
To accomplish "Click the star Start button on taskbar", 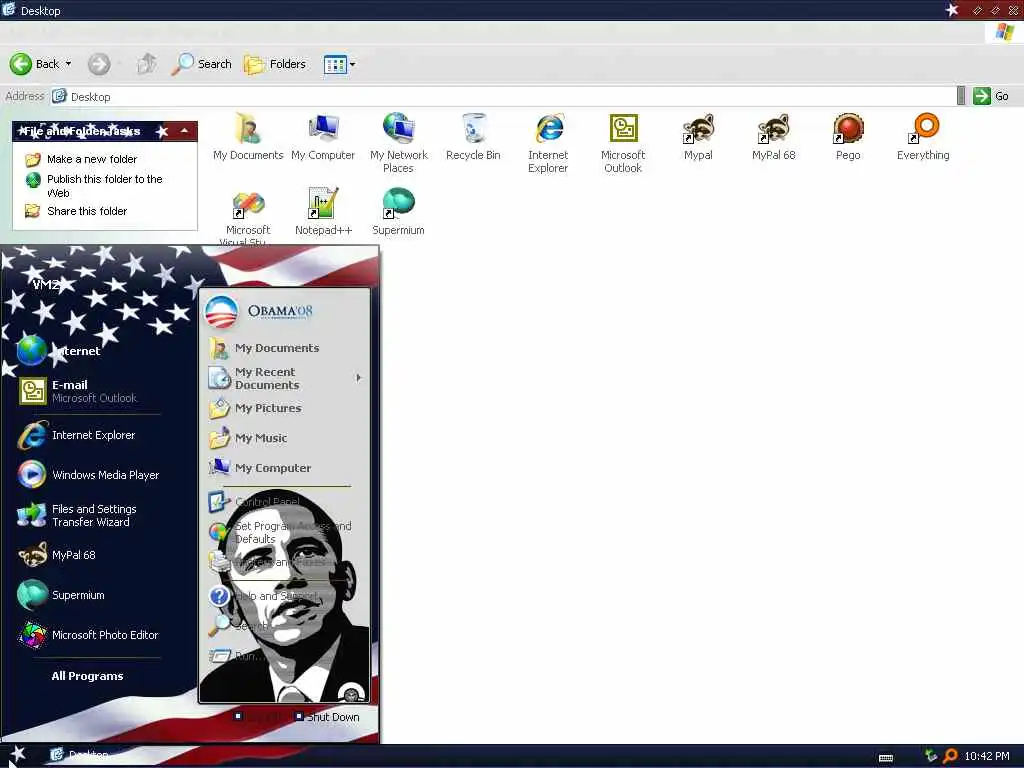I will (18, 756).
